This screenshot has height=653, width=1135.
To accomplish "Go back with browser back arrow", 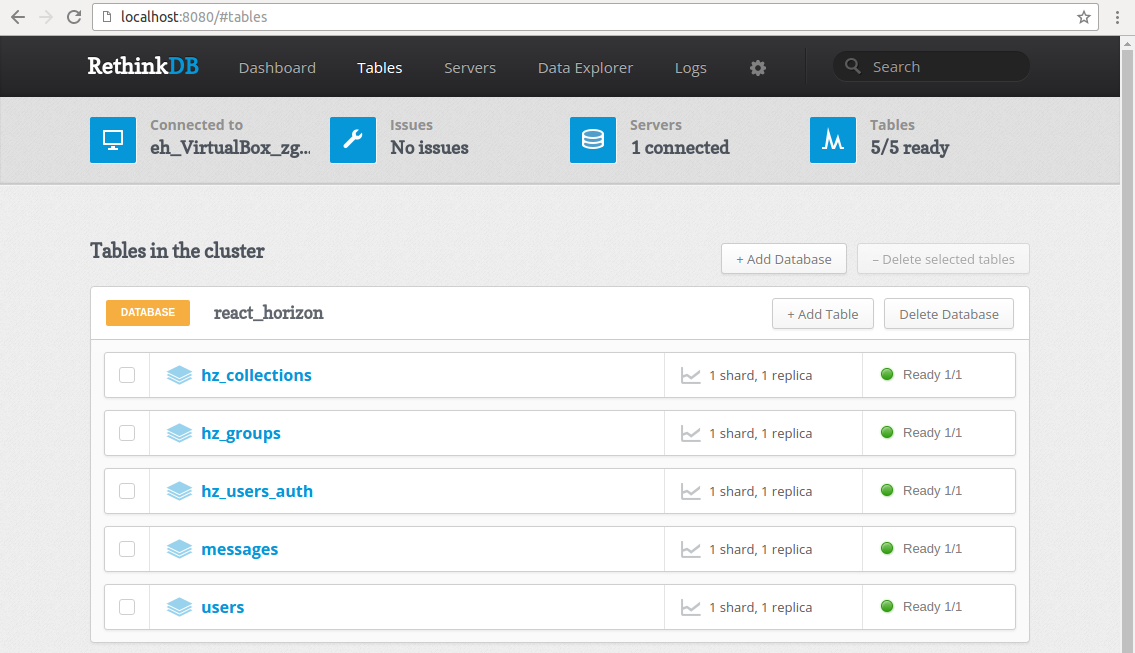I will click(x=18, y=17).
